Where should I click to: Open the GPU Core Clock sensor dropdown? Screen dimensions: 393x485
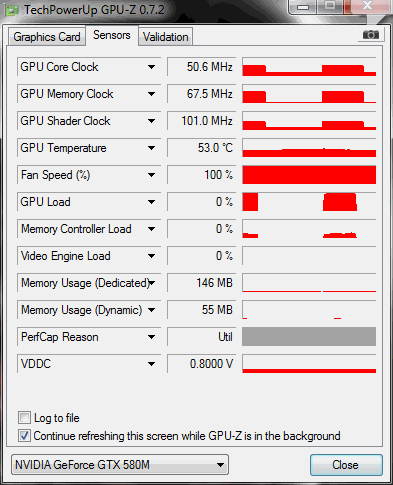(x=151, y=67)
